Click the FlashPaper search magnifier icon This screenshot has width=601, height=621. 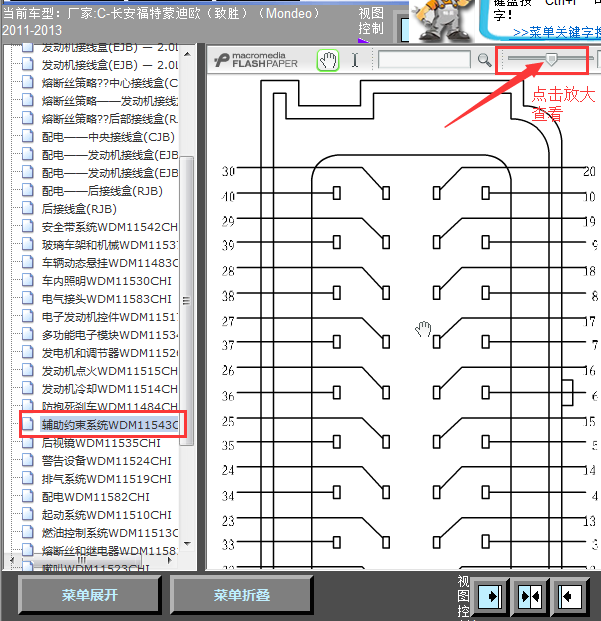pos(484,60)
